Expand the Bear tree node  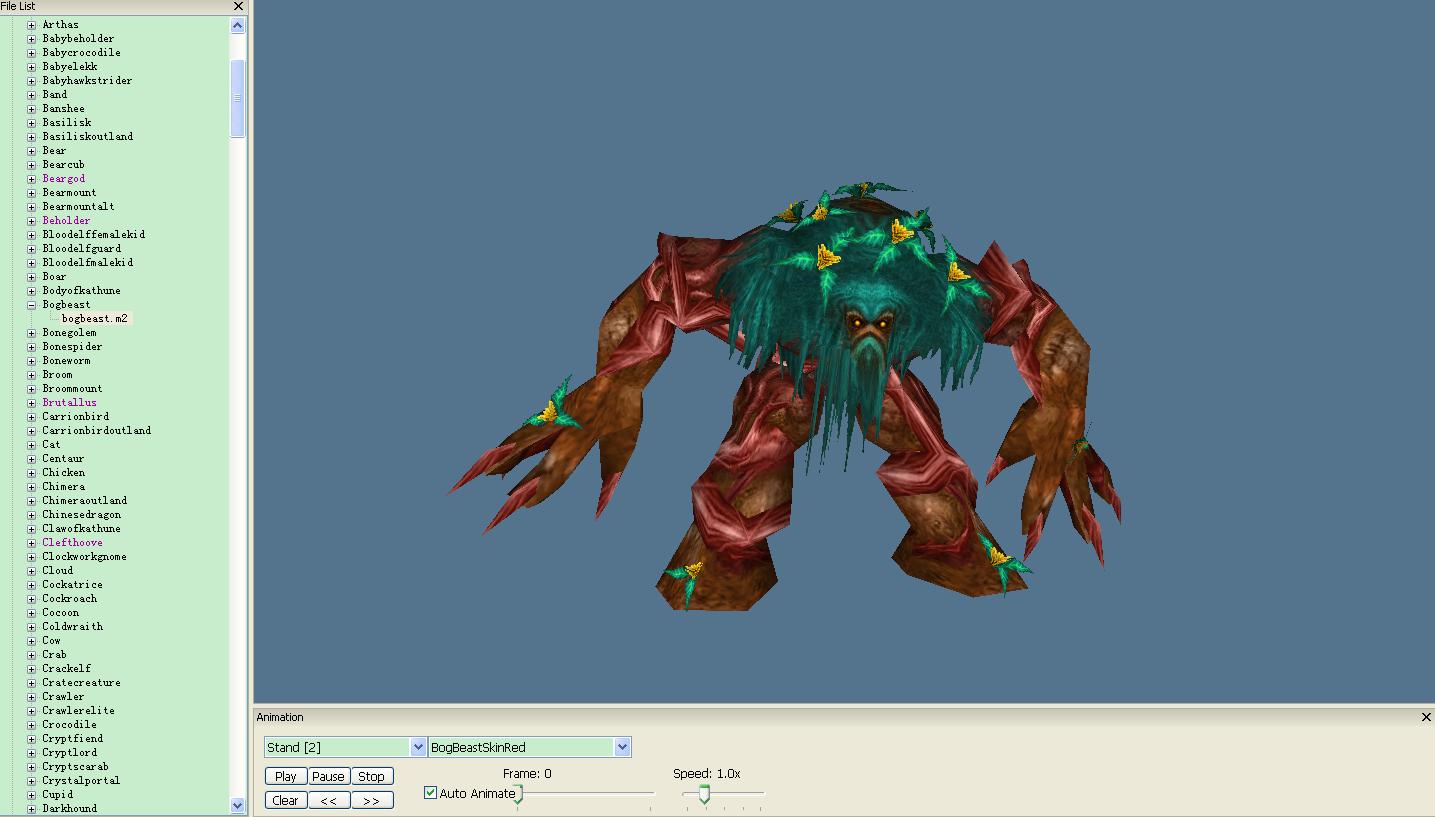pyautogui.click(x=31, y=151)
